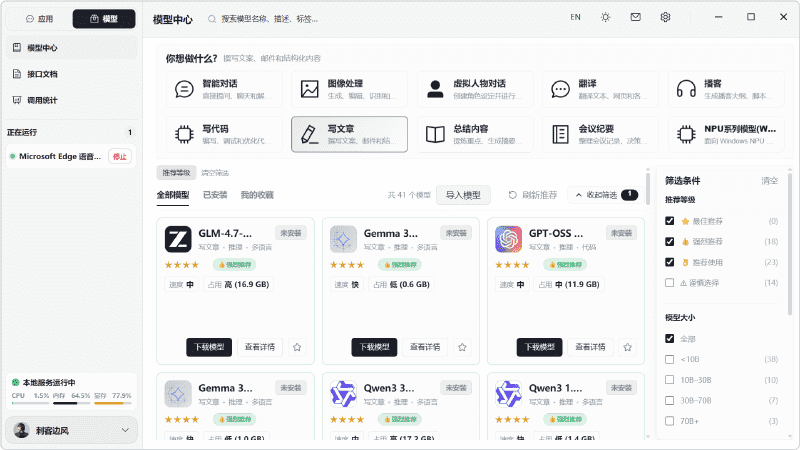The height and width of the screenshot is (450, 800).
Task: View details of first-row Gemma 3 model
Action: (x=425, y=347)
